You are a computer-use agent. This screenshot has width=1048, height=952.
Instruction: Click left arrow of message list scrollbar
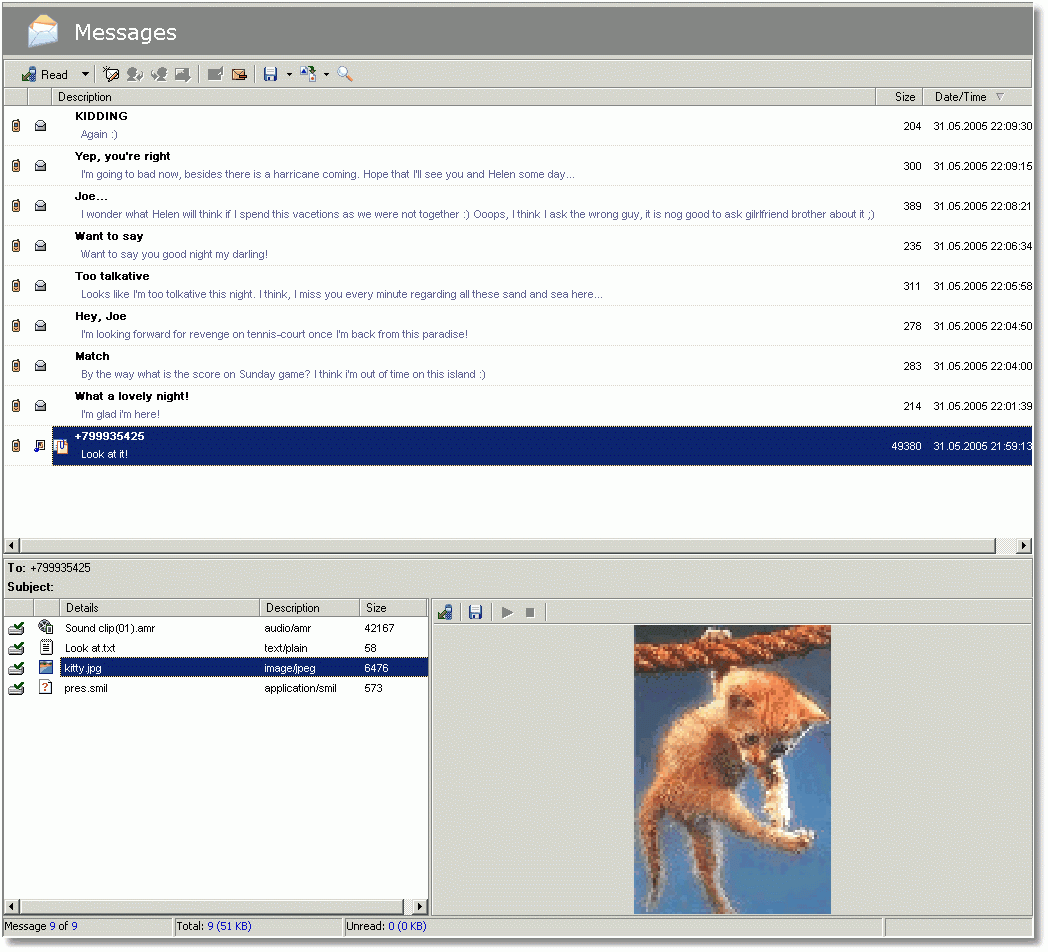click(x=11, y=546)
